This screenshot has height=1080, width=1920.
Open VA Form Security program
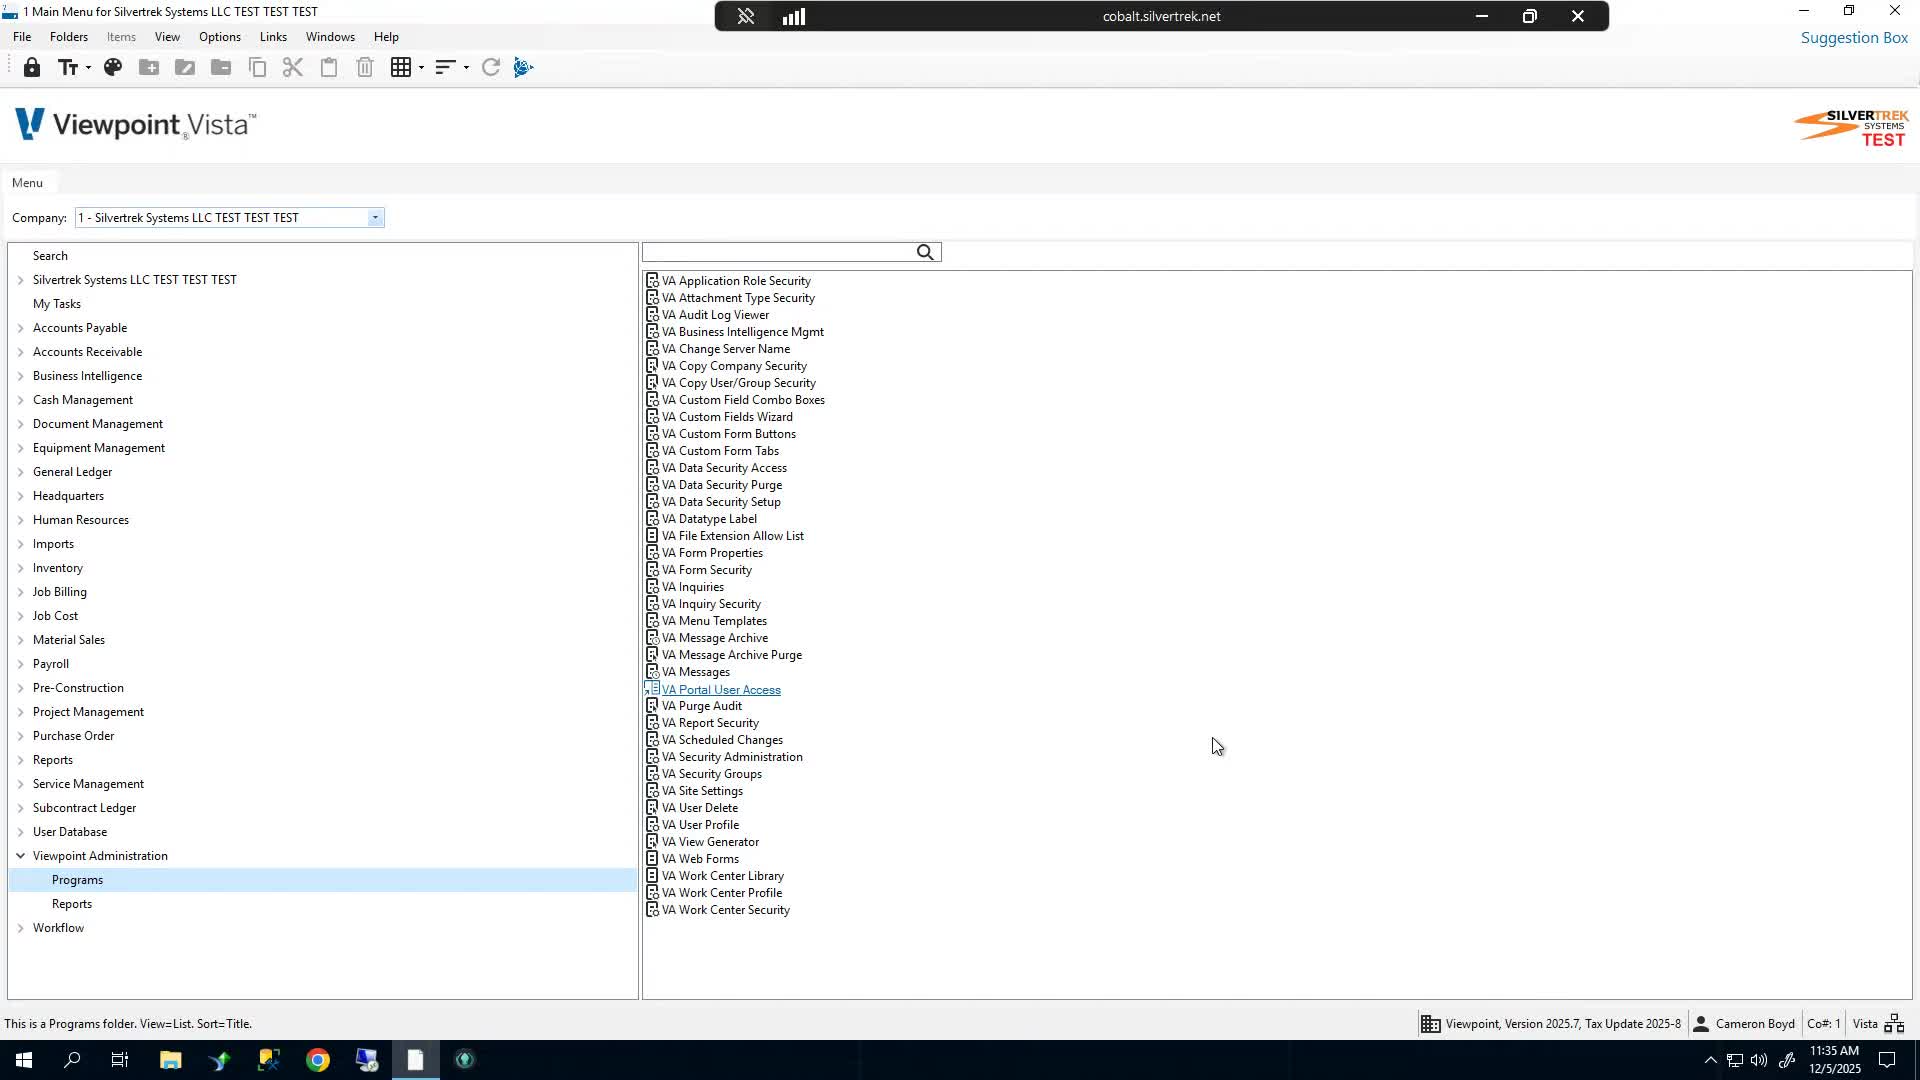point(706,570)
